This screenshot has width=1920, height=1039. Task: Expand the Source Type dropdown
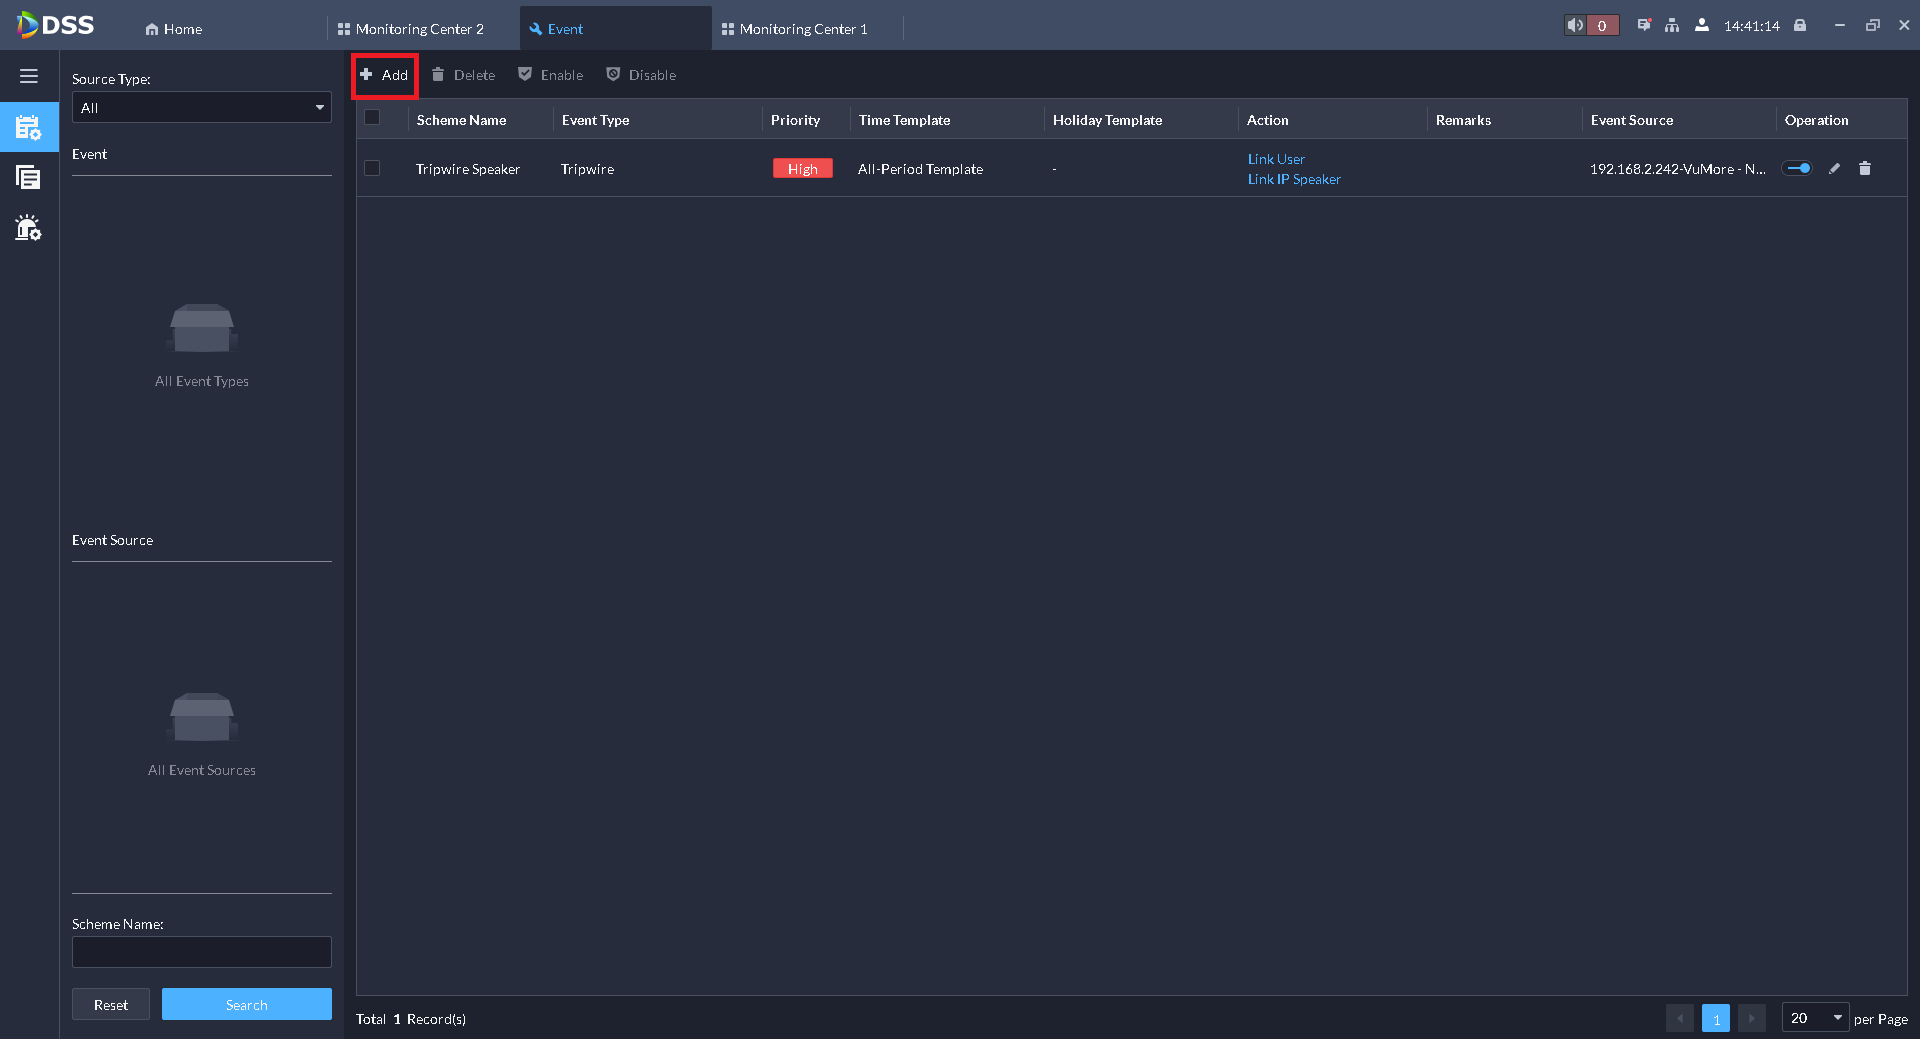click(202, 108)
